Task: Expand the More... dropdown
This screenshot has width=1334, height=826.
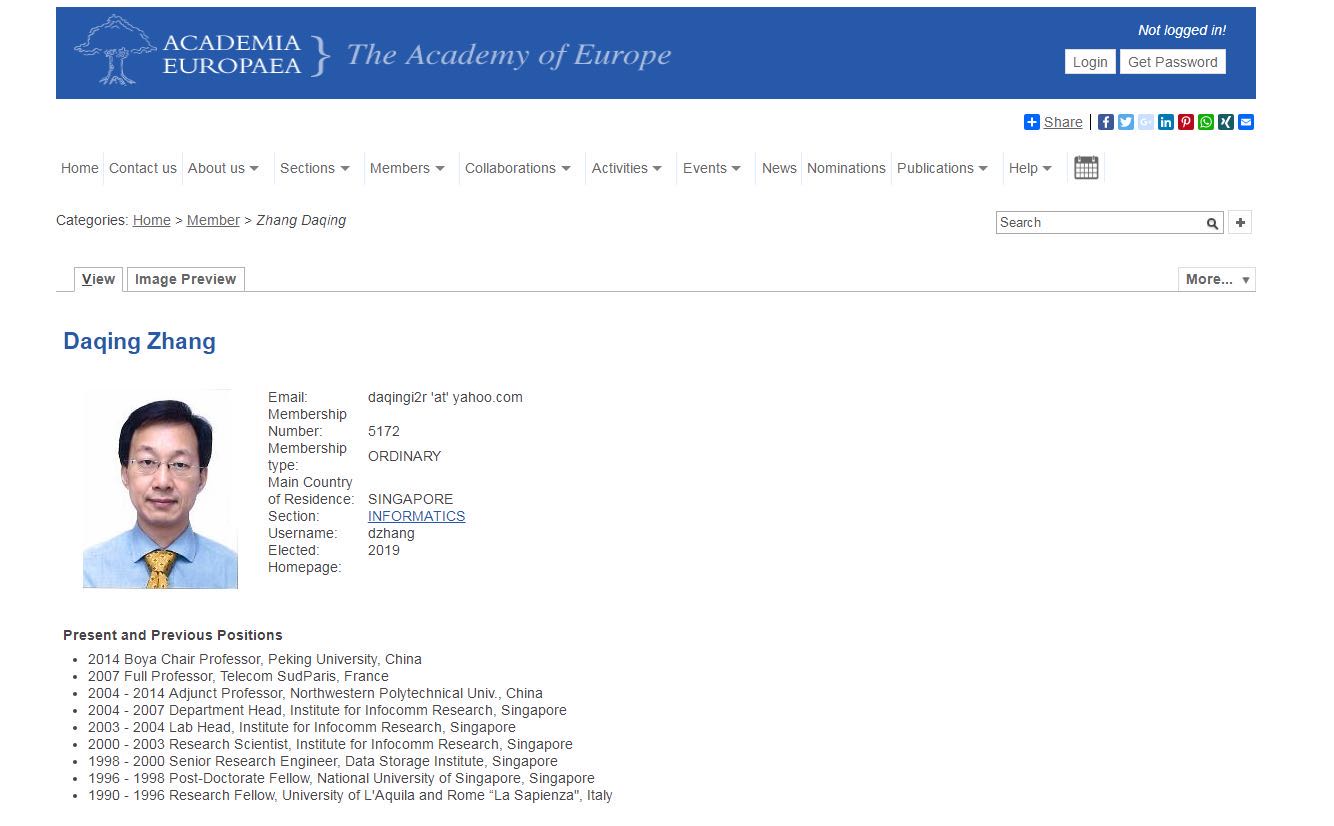Action: (x=1216, y=280)
